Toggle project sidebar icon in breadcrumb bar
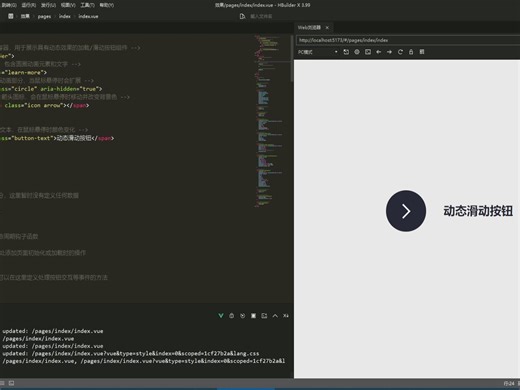This screenshot has width=520, height=390. click(11, 16)
